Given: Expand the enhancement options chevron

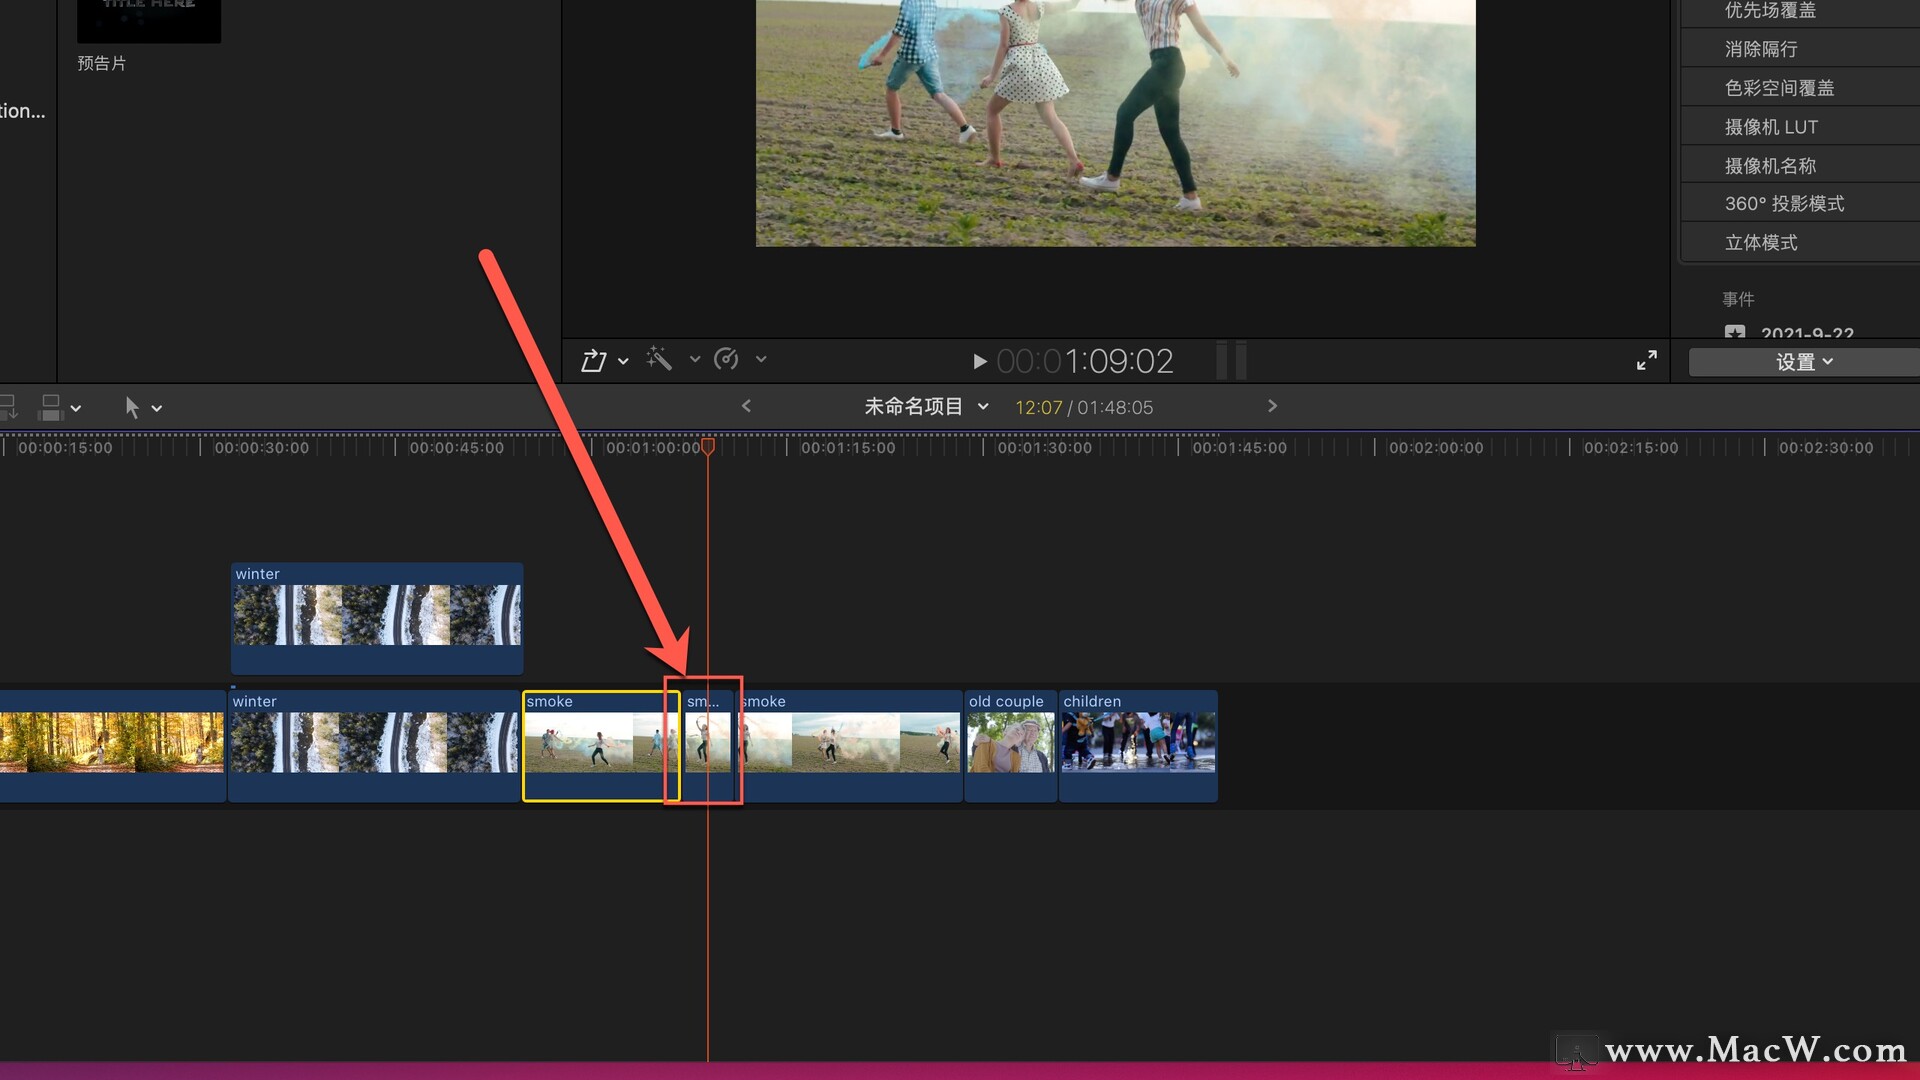Looking at the screenshot, I should [x=695, y=358].
